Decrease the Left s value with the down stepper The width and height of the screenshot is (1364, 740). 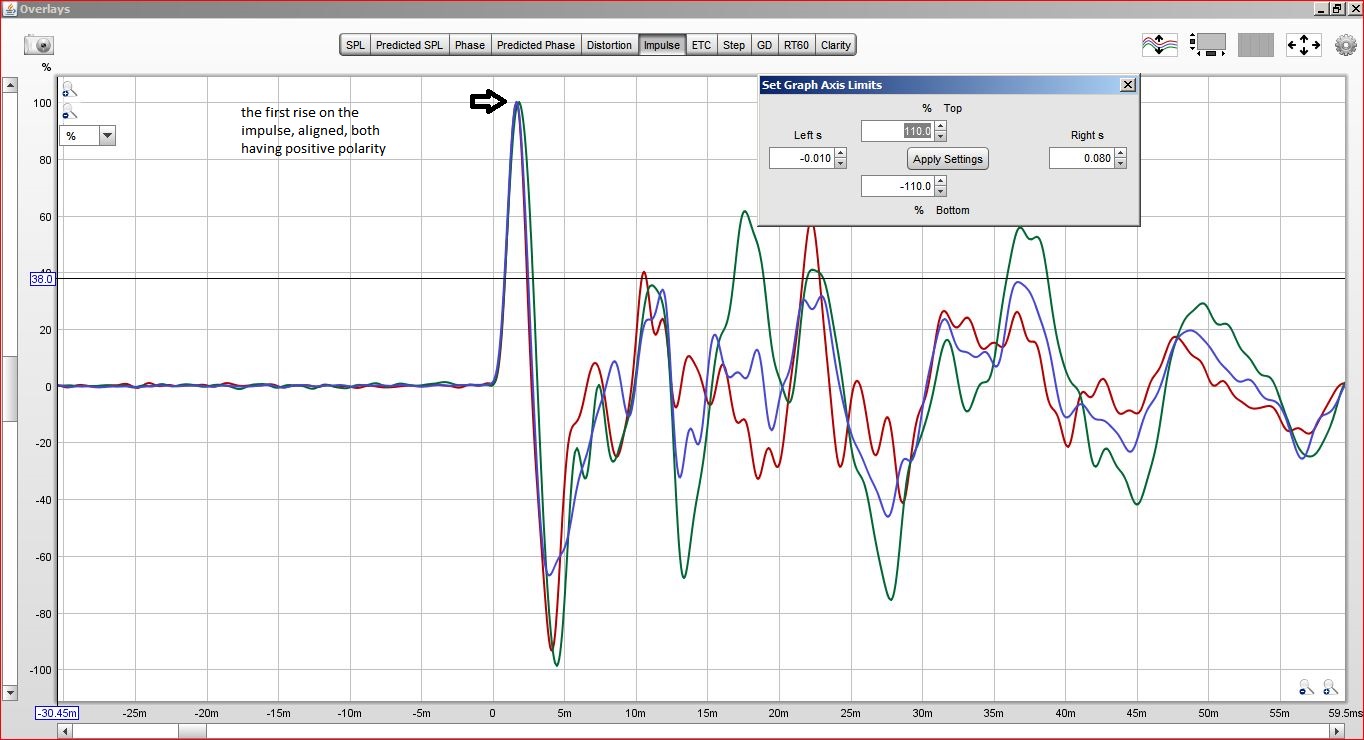coord(840,163)
